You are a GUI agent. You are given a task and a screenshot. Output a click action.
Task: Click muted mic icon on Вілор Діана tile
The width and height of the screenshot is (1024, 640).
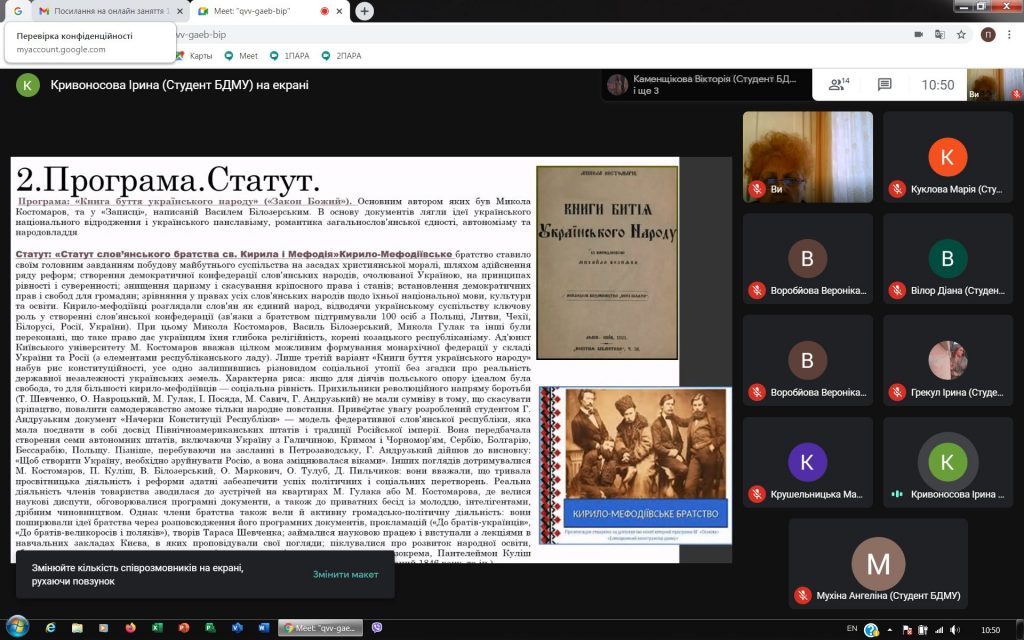point(897,290)
